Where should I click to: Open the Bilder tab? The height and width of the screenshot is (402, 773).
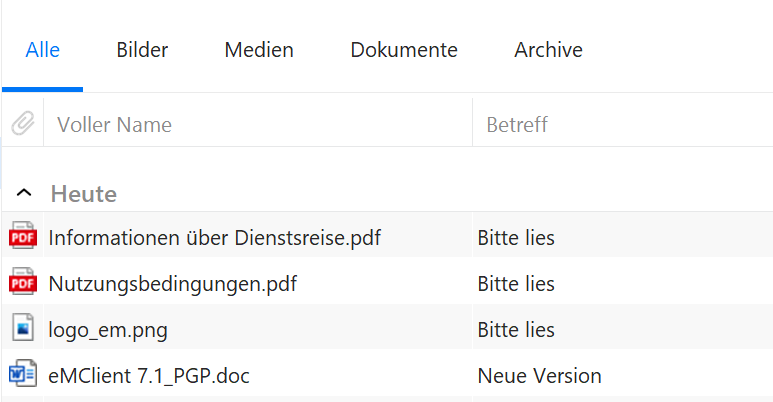(142, 50)
